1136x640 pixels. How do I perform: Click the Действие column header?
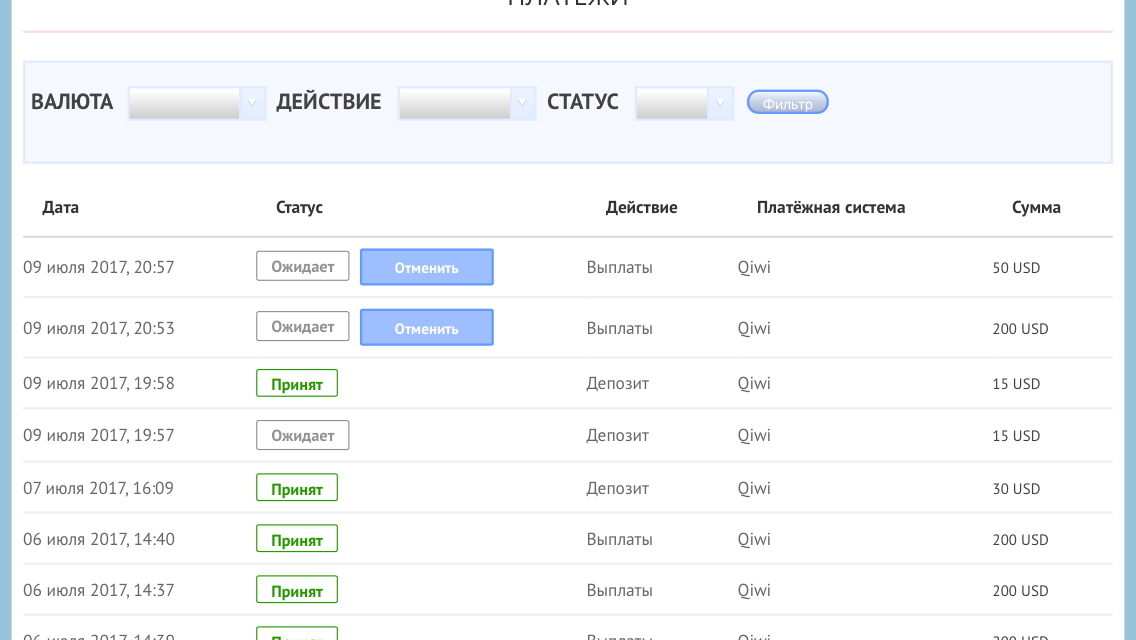click(x=641, y=208)
